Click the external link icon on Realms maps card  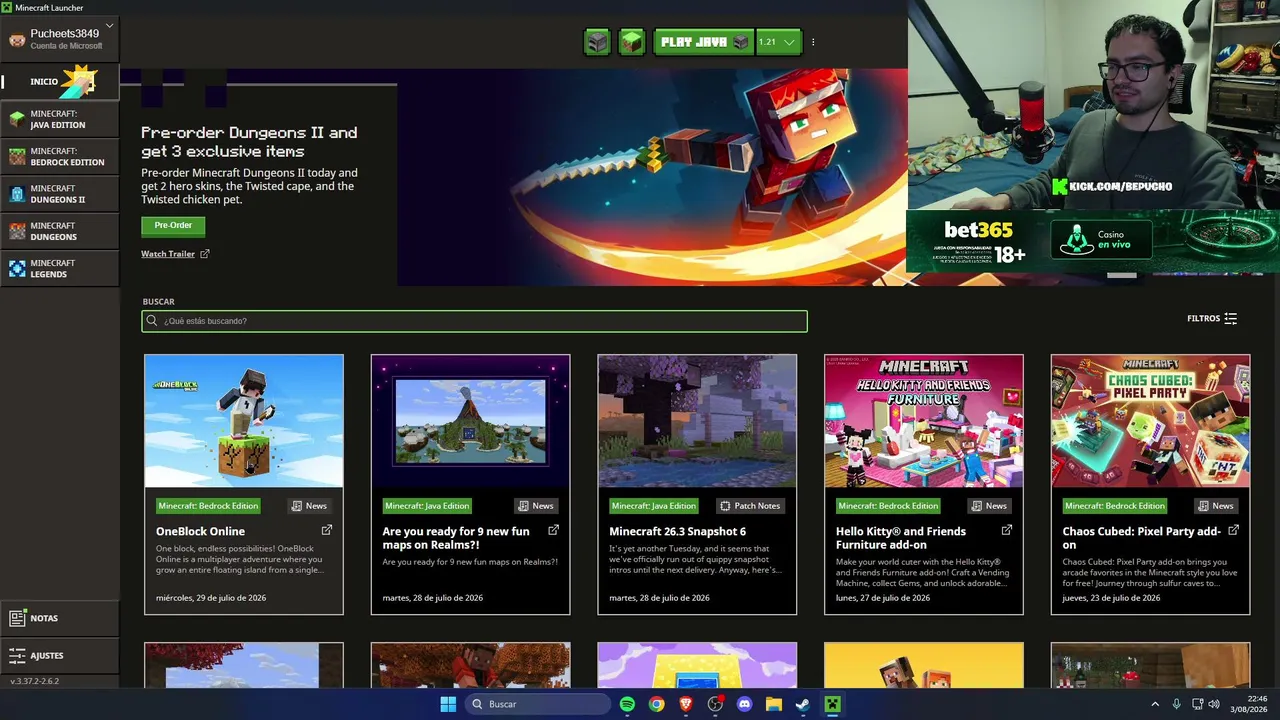[x=553, y=530]
